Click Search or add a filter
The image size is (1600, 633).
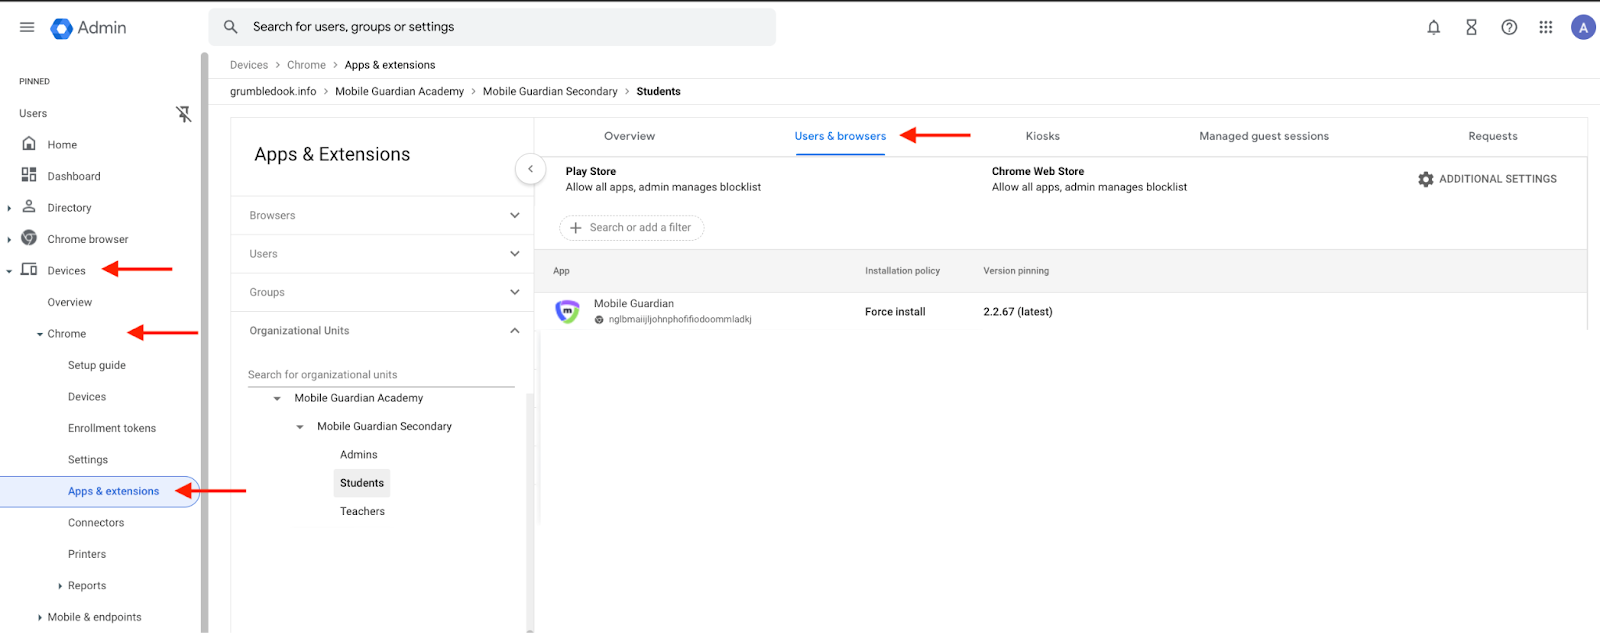coord(632,228)
